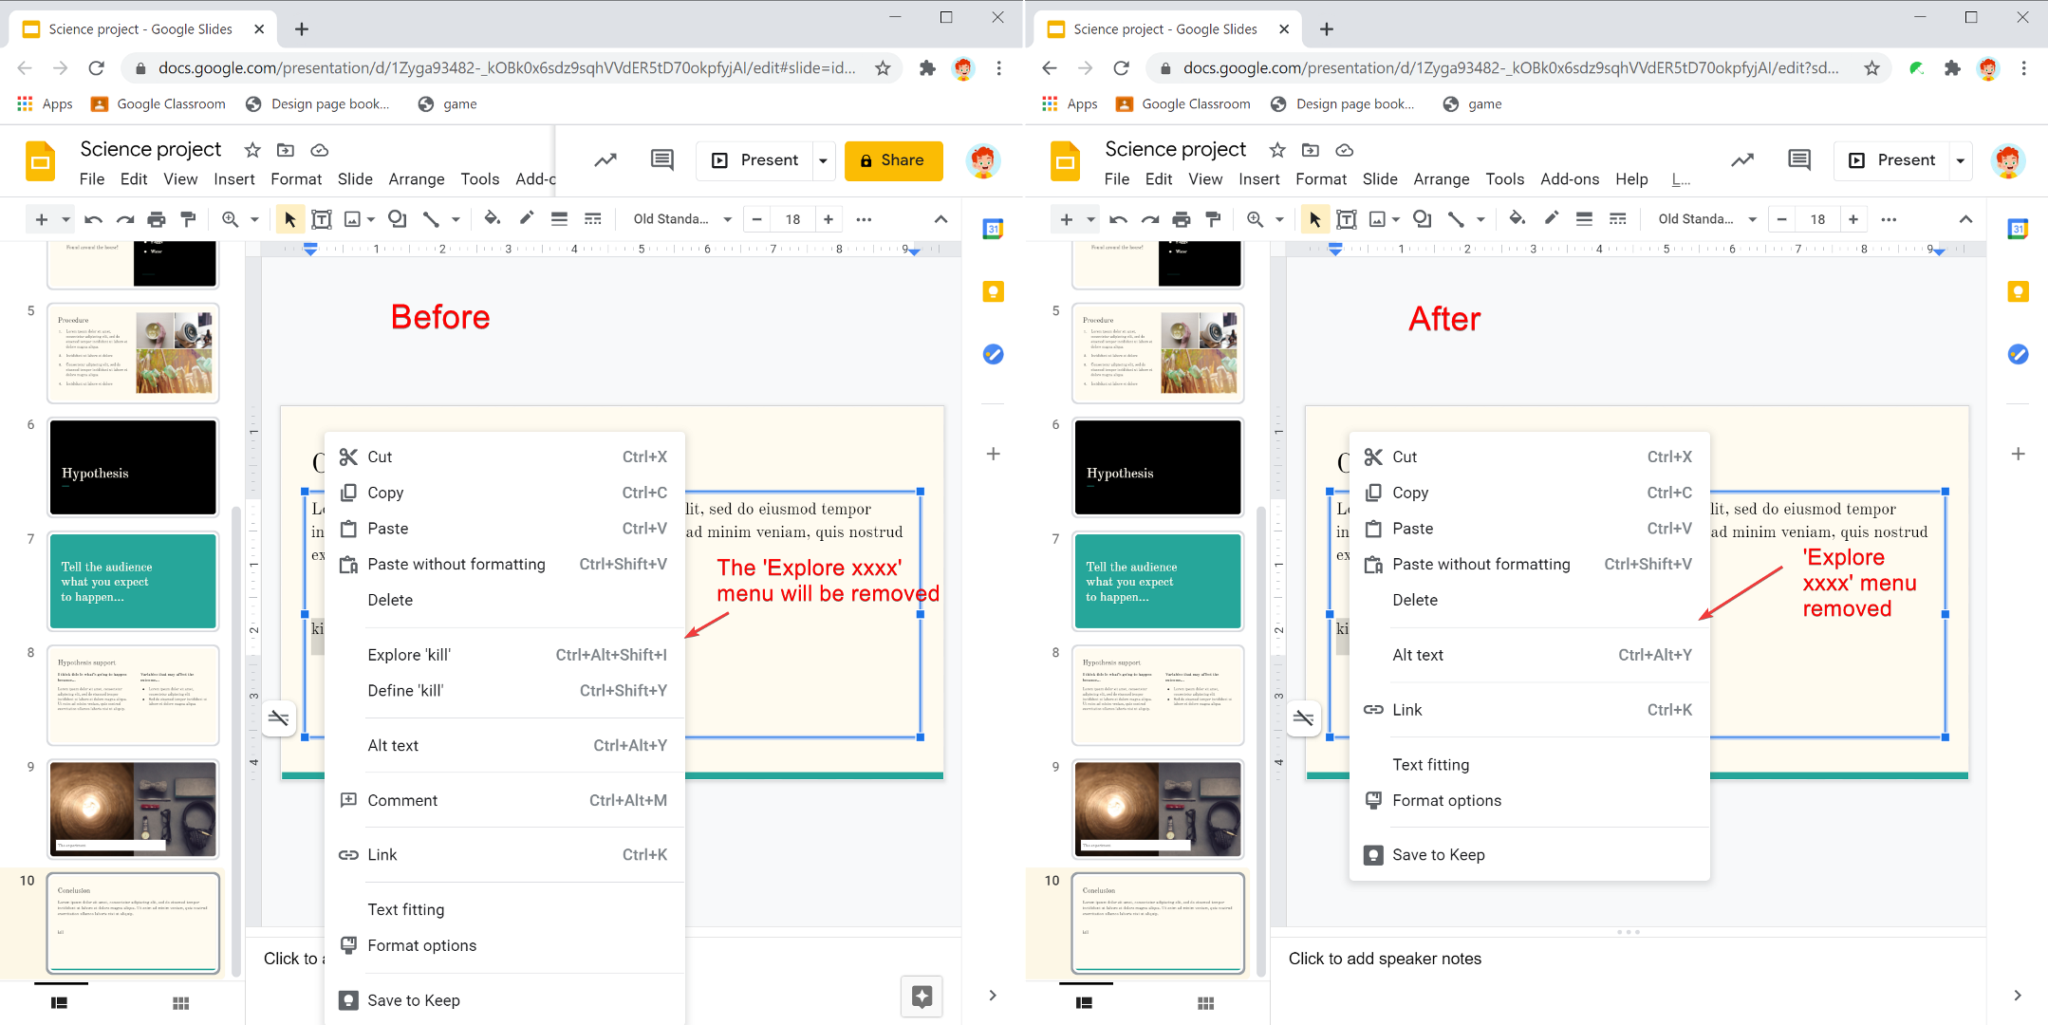
Task: Open the Google Keep sidebar panel
Action: 992,291
